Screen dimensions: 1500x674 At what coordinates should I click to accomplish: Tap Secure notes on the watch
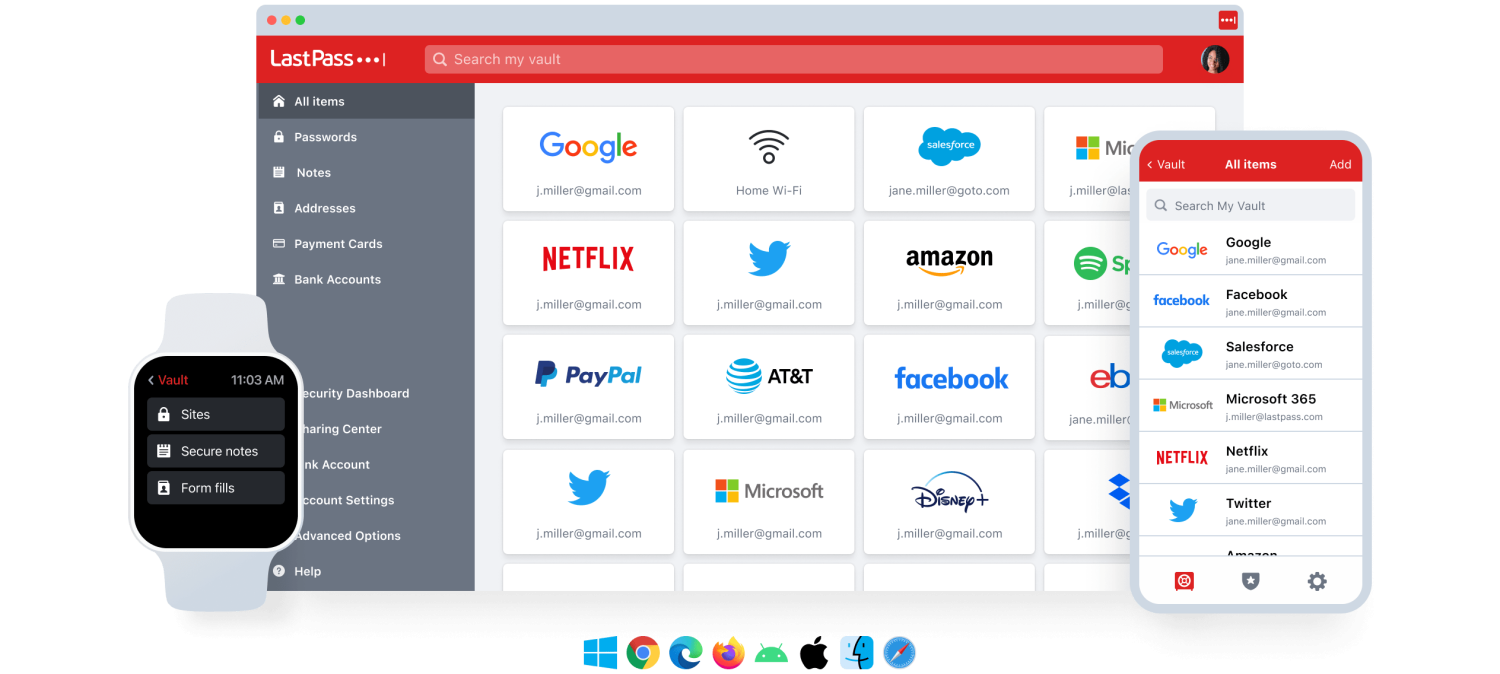tap(216, 451)
